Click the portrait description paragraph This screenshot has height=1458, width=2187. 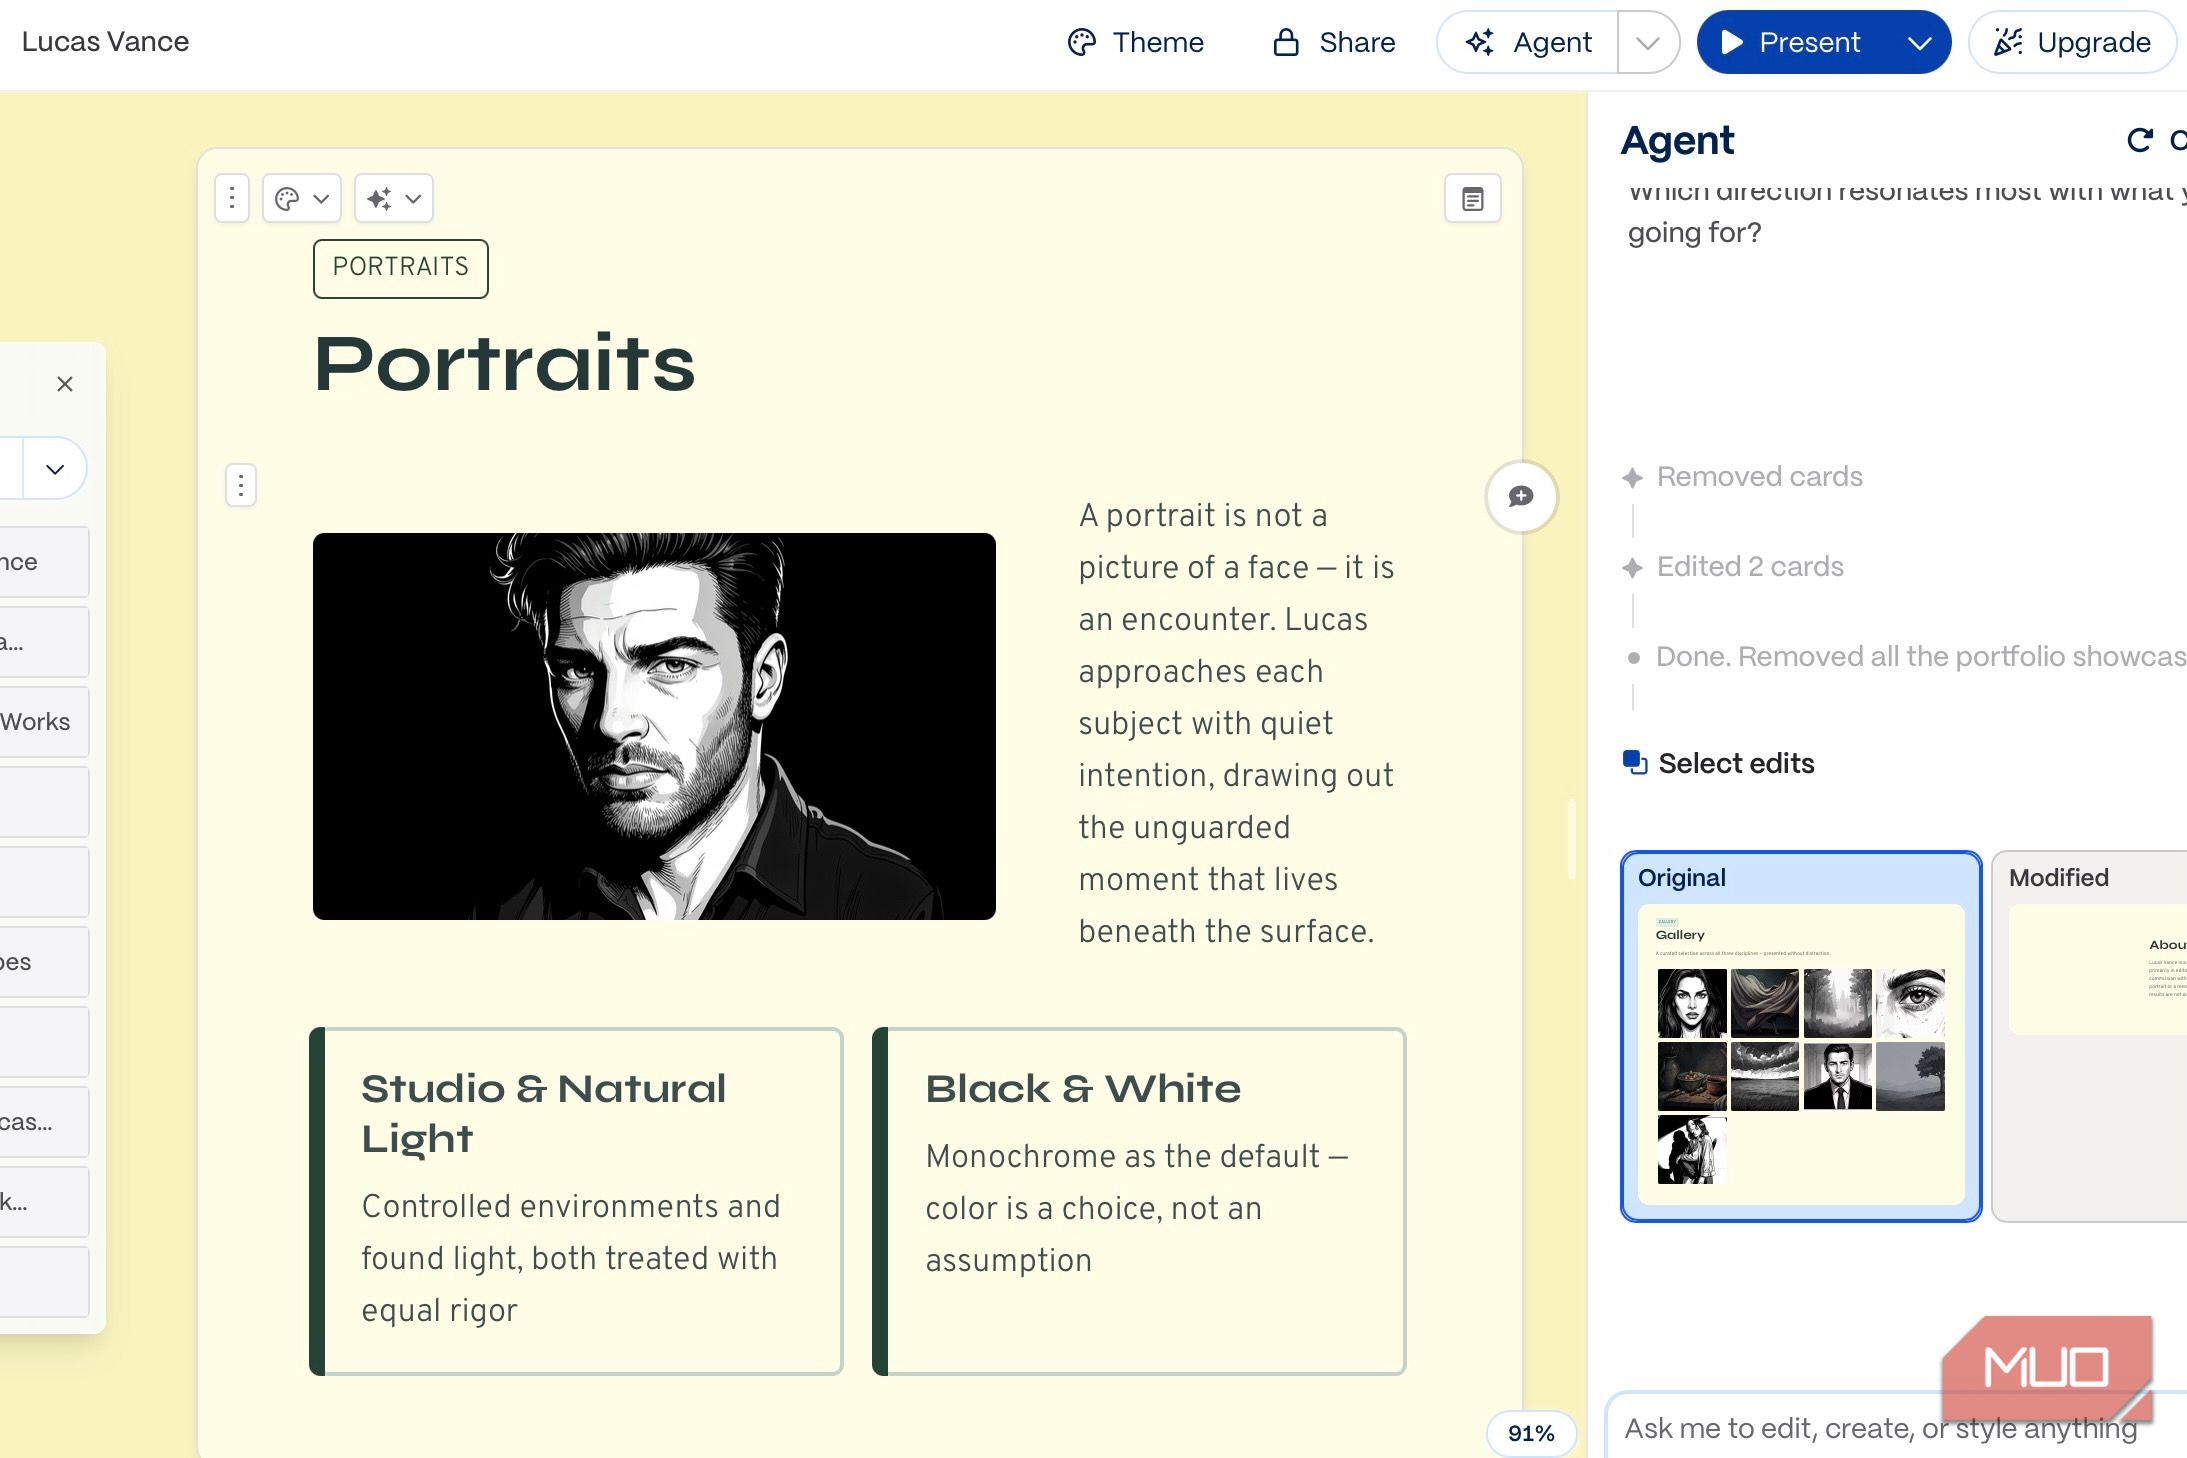tap(1237, 723)
